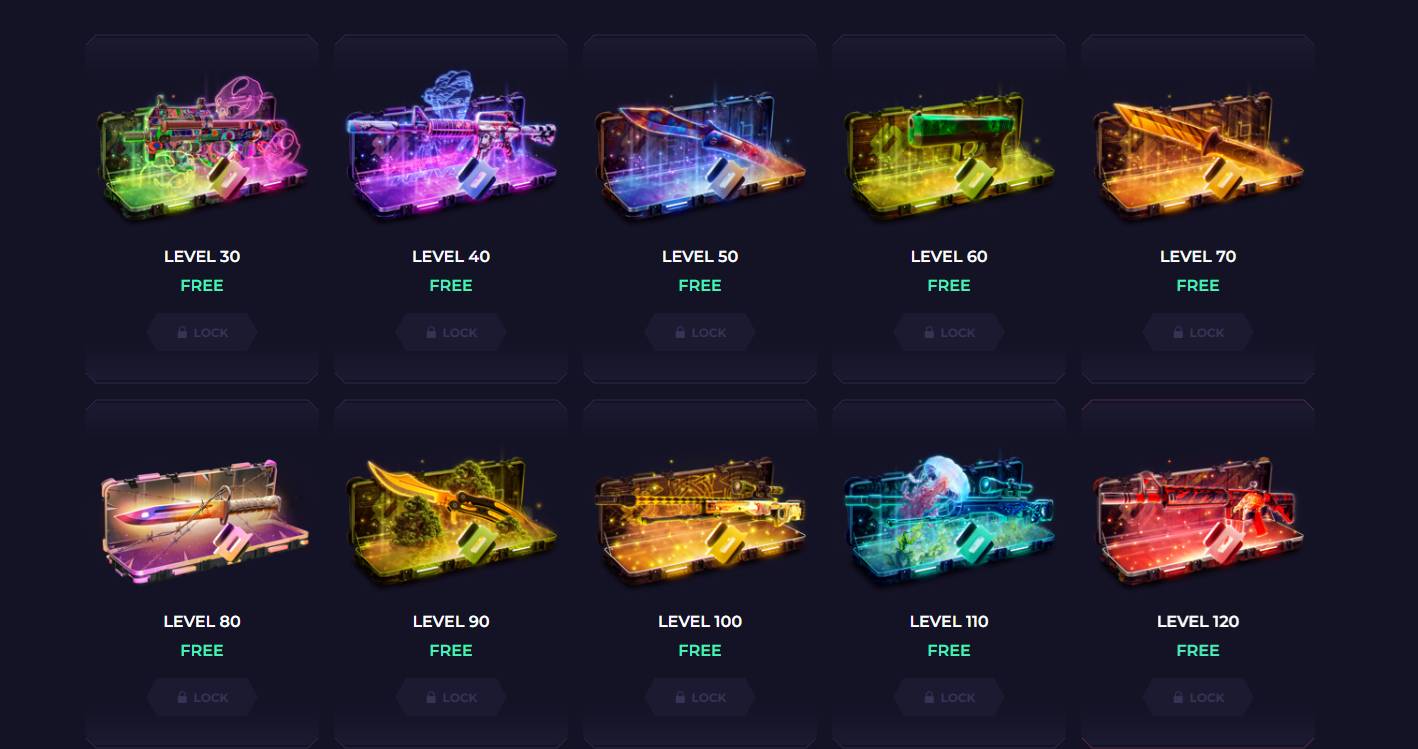This screenshot has width=1418, height=749.
Task: Click the padlock icon under Level 40
Action: pyautogui.click(x=431, y=332)
